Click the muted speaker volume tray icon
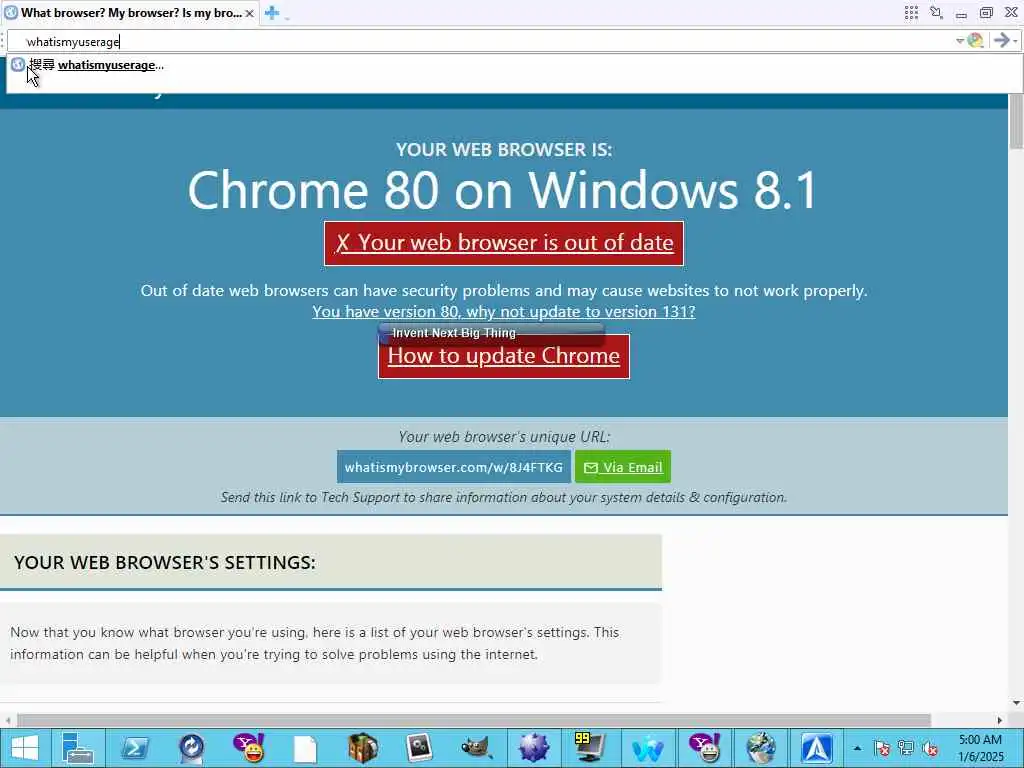The image size is (1024, 768). tap(930, 748)
